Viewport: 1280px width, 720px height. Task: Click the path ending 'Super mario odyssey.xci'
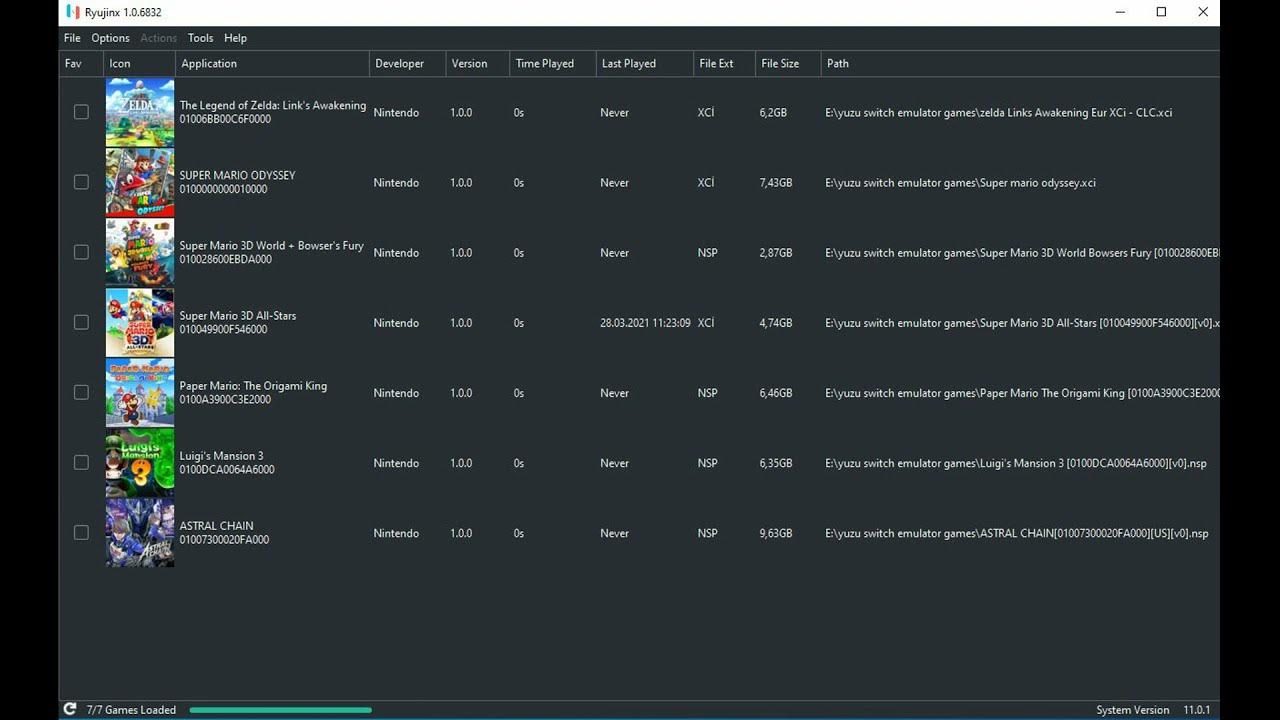[960, 183]
